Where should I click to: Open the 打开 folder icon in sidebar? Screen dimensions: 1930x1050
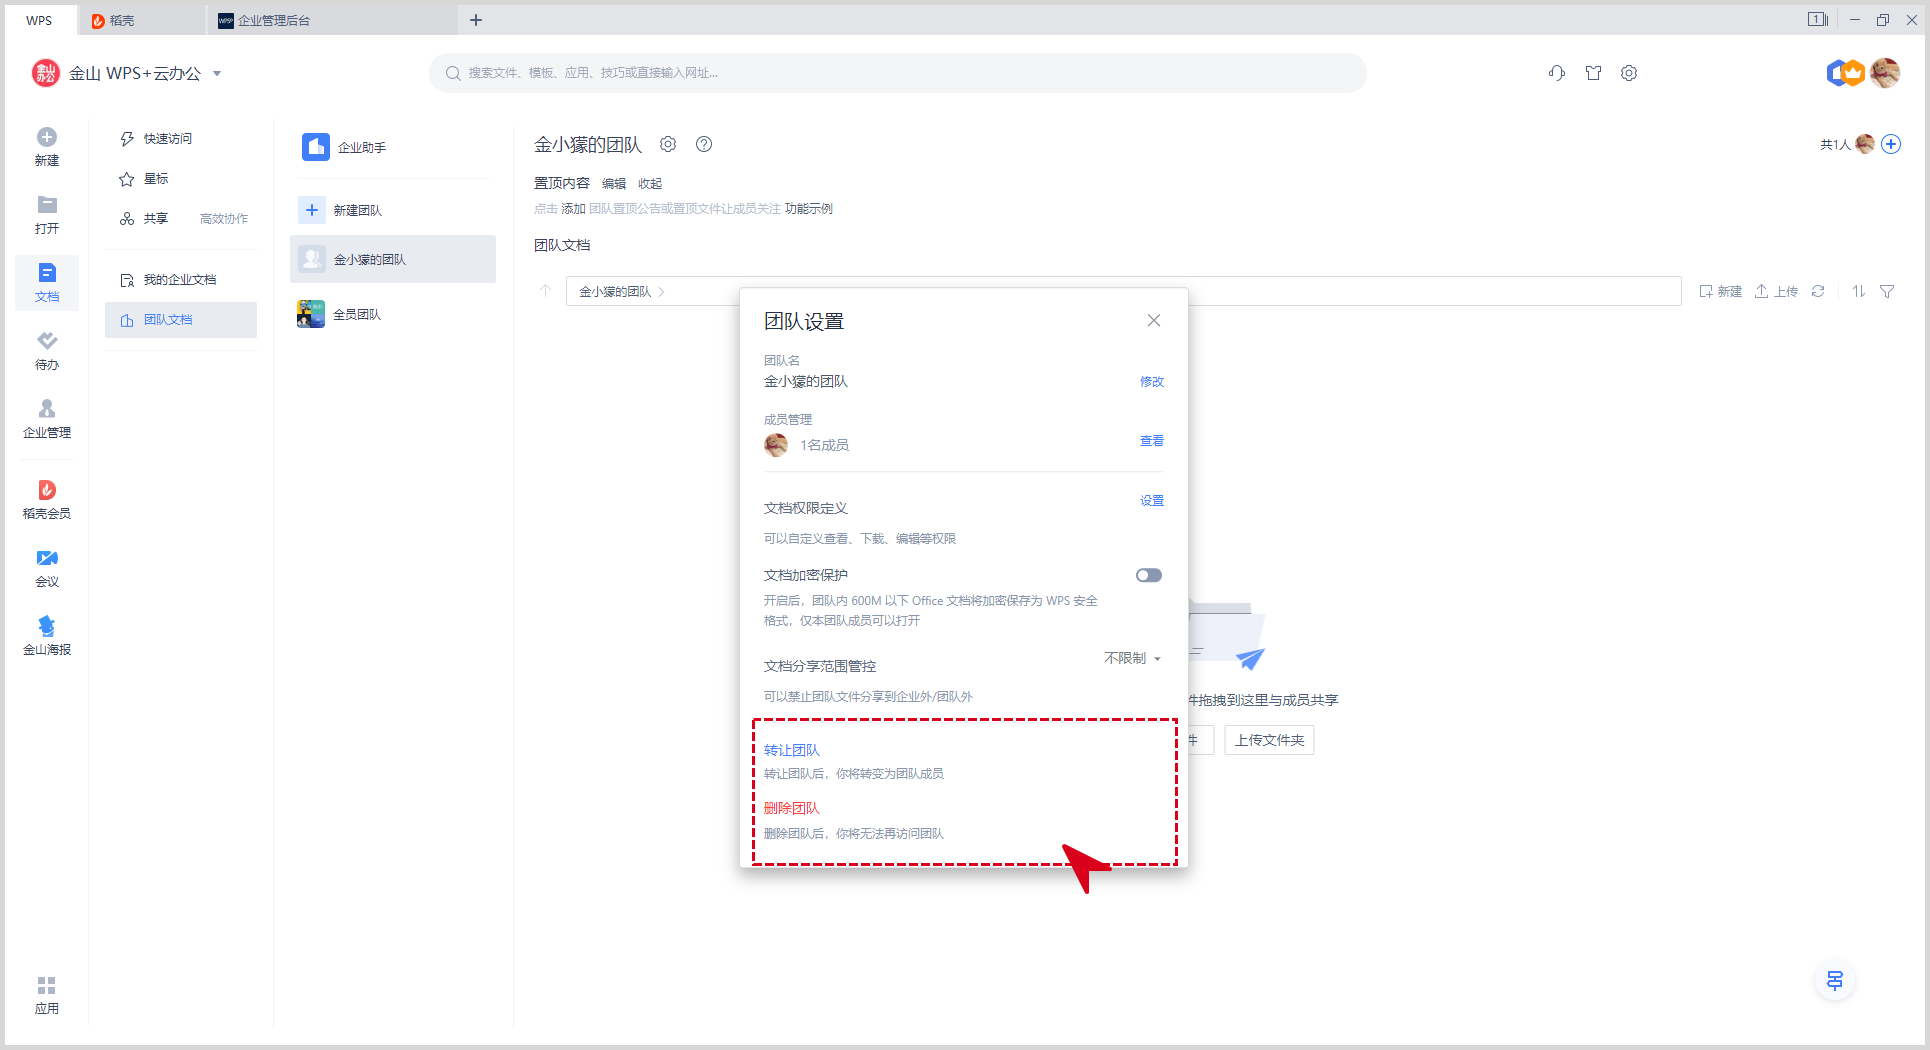pyautogui.click(x=47, y=204)
